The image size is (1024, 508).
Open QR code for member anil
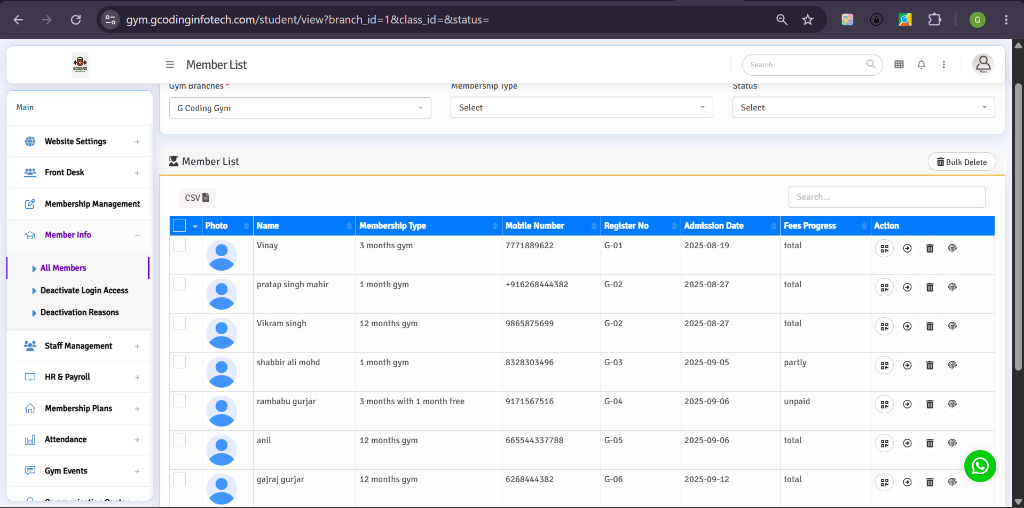coord(884,443)
